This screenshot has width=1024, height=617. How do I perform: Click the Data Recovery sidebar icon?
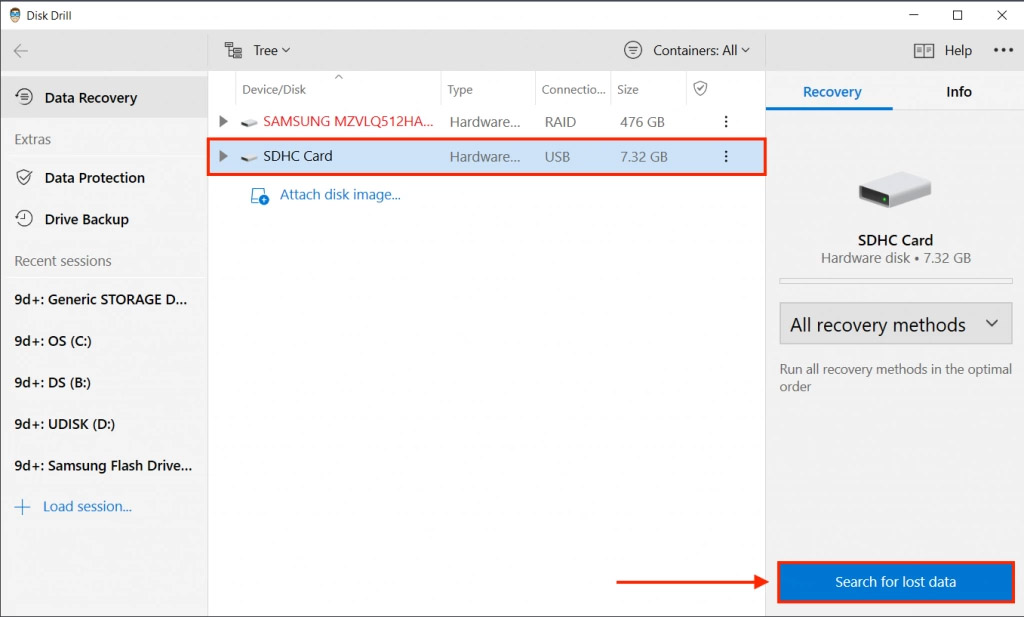click(24, 97)
